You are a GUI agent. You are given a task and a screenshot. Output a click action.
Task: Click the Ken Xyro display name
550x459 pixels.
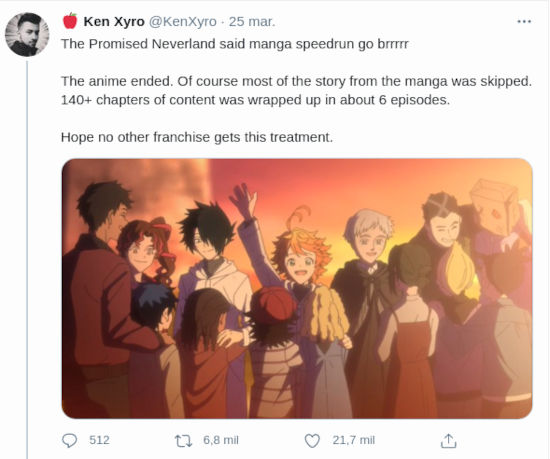114,22
